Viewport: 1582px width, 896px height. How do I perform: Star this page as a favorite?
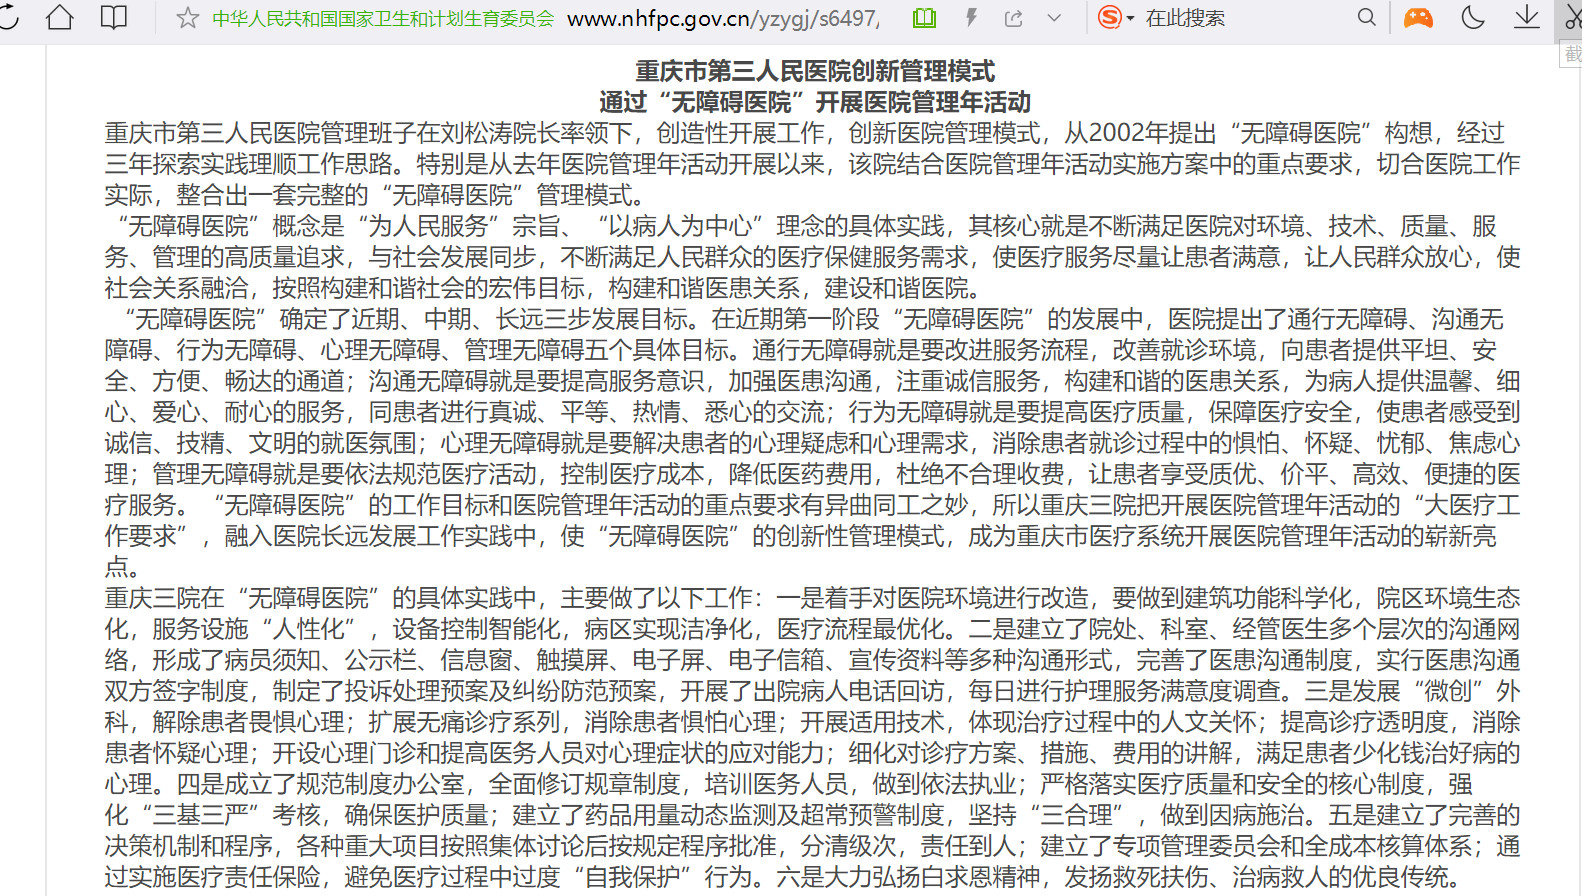point(187,18)
